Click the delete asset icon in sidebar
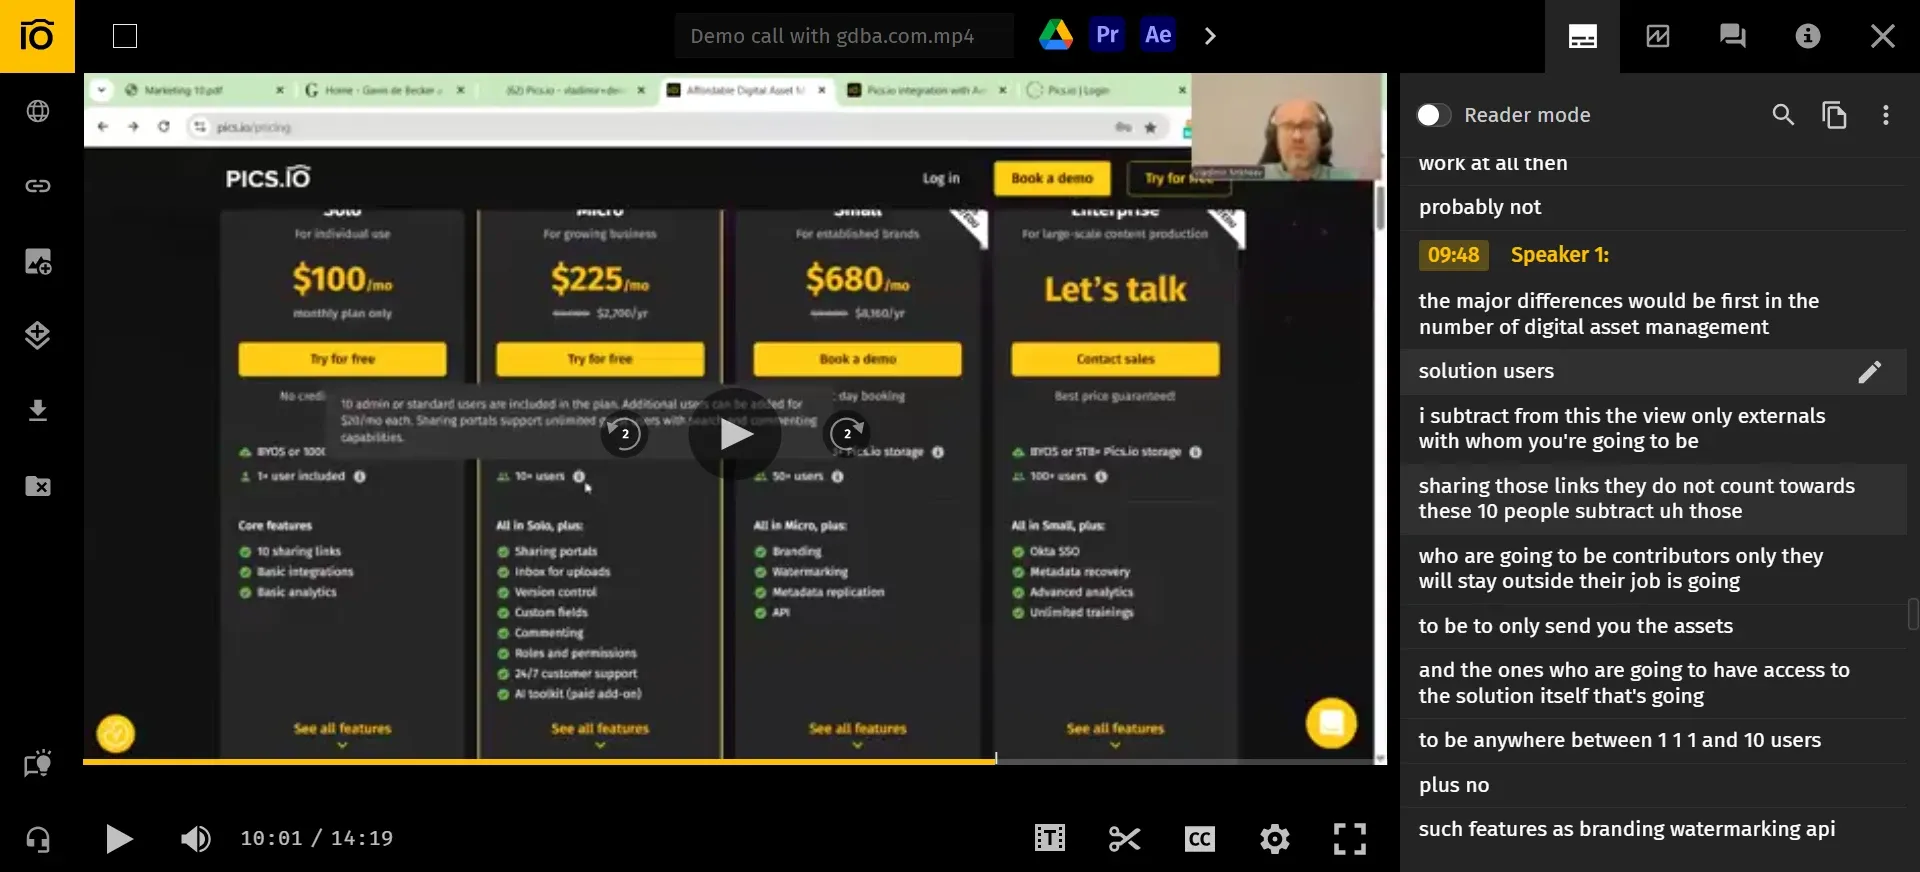Screen dimensions: 1920x872 click(x=38, y=486)
